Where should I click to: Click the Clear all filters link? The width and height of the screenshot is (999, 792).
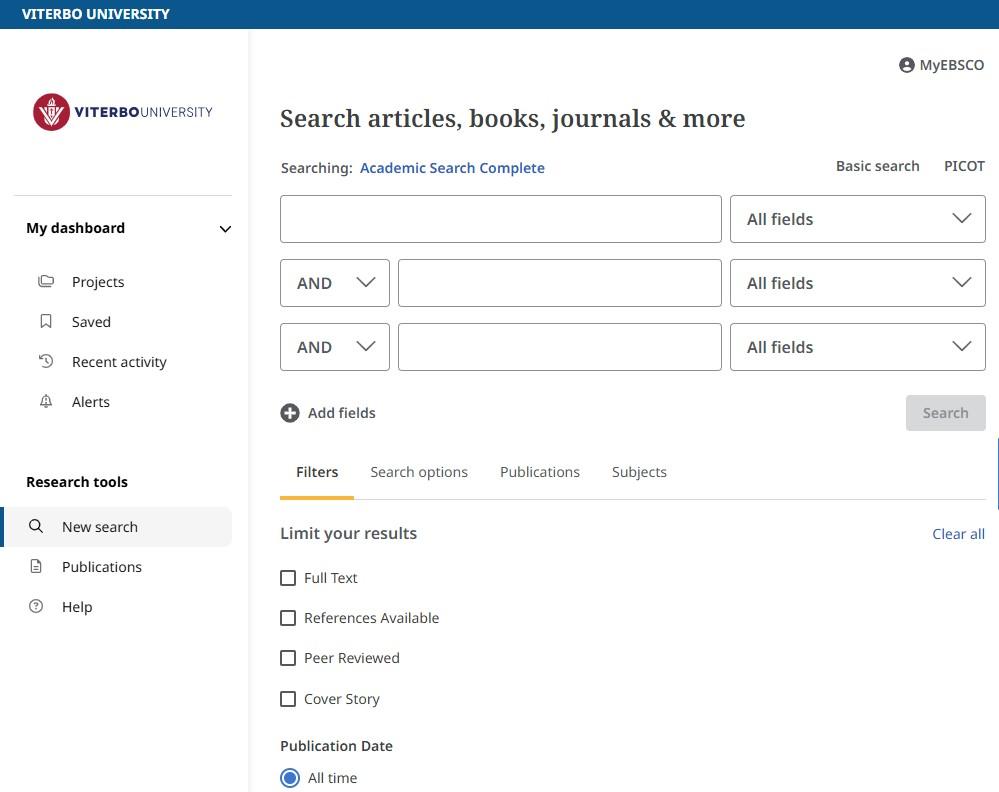pos(958,533)
